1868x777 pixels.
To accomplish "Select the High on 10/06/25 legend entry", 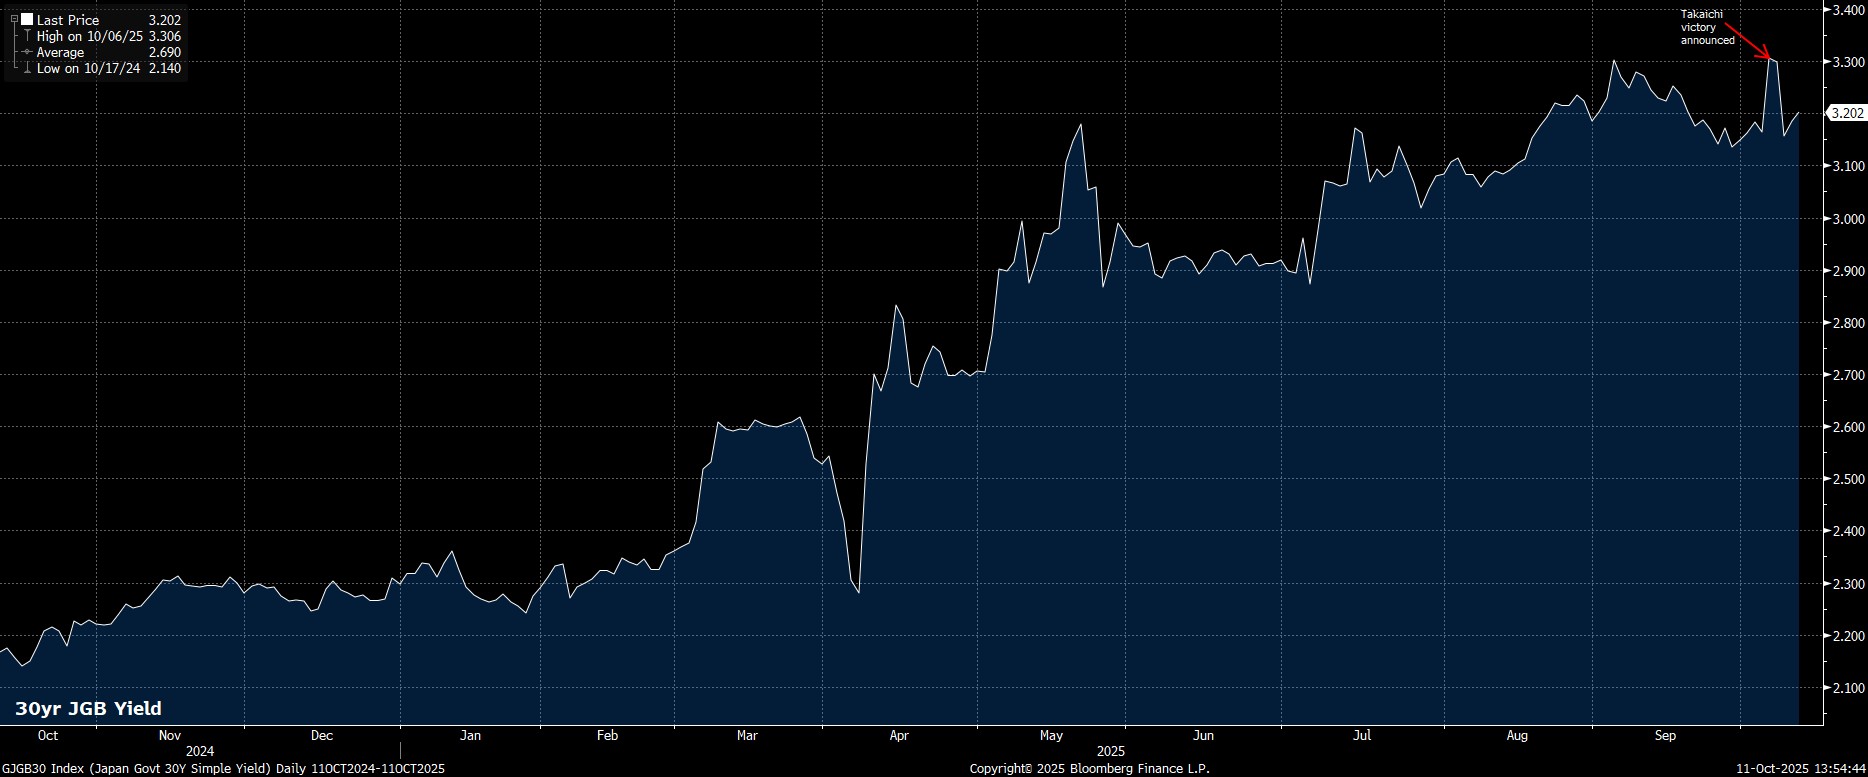I will (x=92, y=36).
